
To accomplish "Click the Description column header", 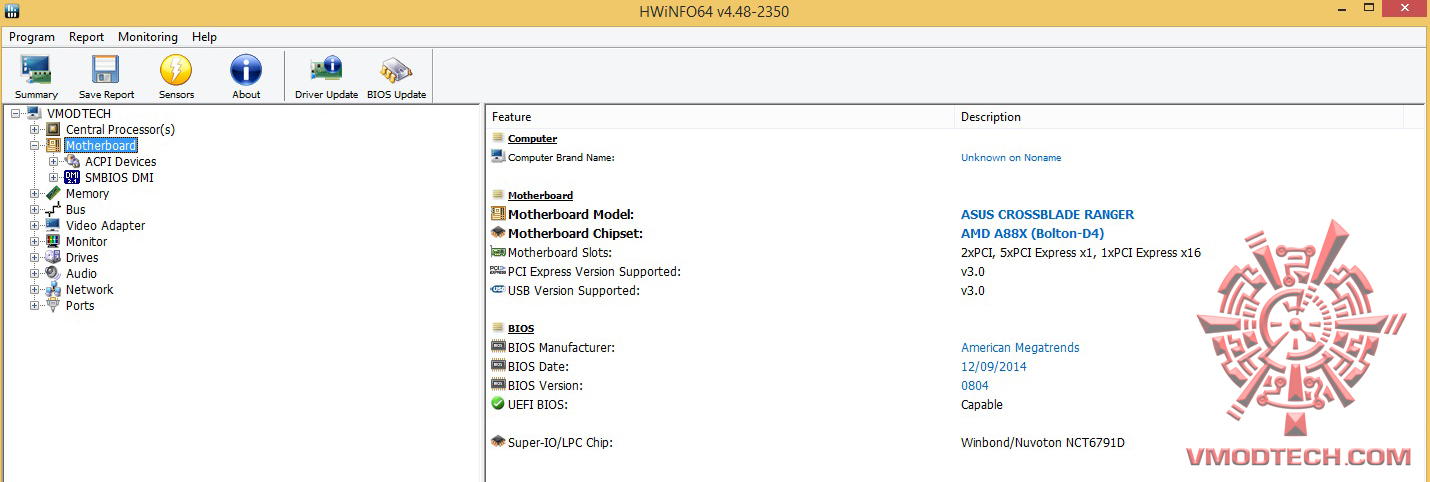I will click(x=1178, y=117).
